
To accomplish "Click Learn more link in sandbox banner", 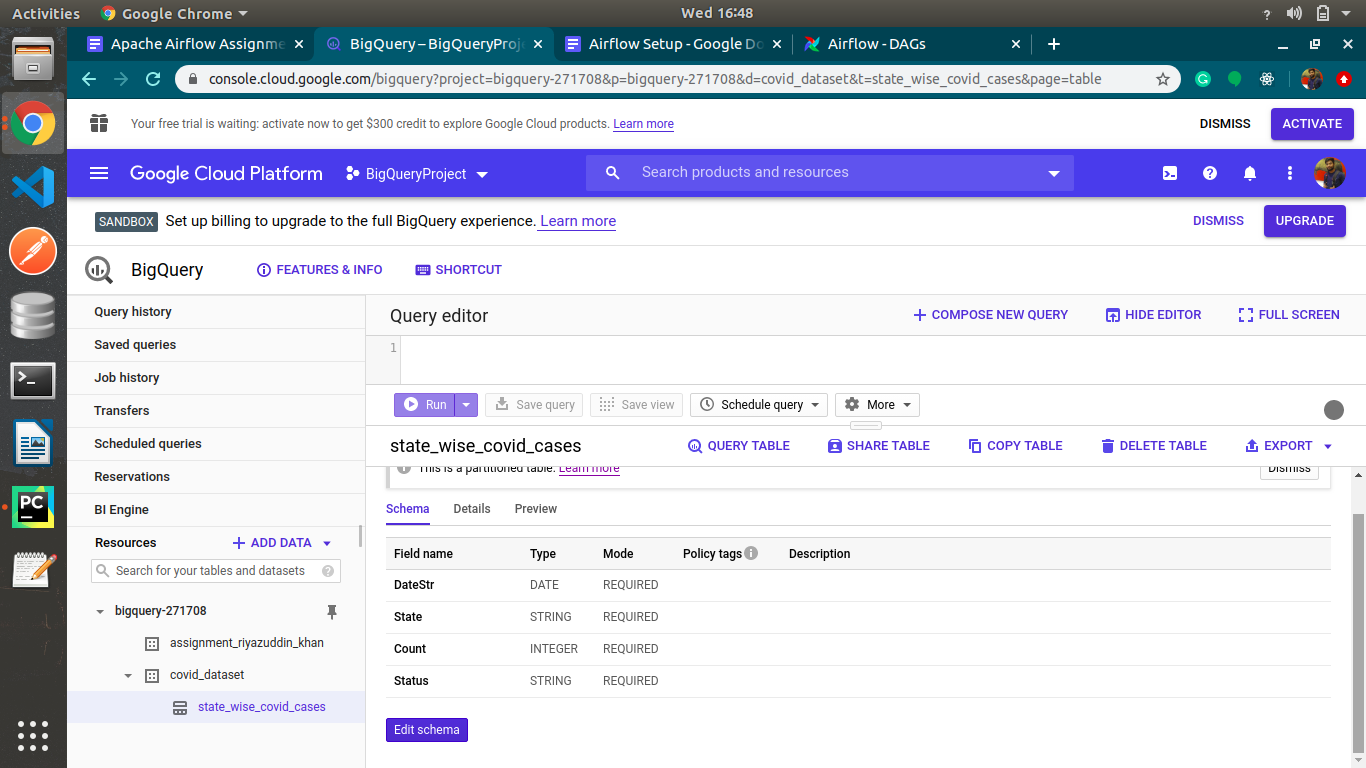I will coord(578,221).
